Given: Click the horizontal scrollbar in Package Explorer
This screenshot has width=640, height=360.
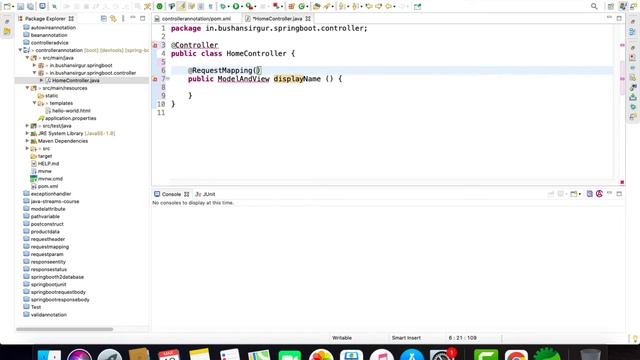Looking at the screenshot, I should coord(64,329).
